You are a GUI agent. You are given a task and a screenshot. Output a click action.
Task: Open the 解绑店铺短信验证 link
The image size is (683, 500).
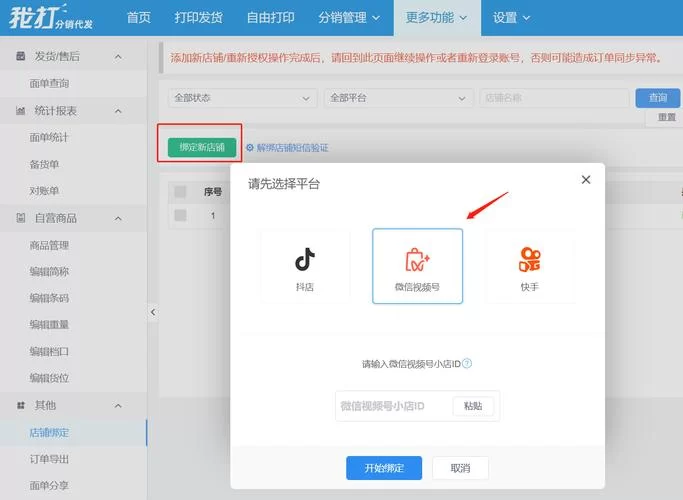click(292, 148)
